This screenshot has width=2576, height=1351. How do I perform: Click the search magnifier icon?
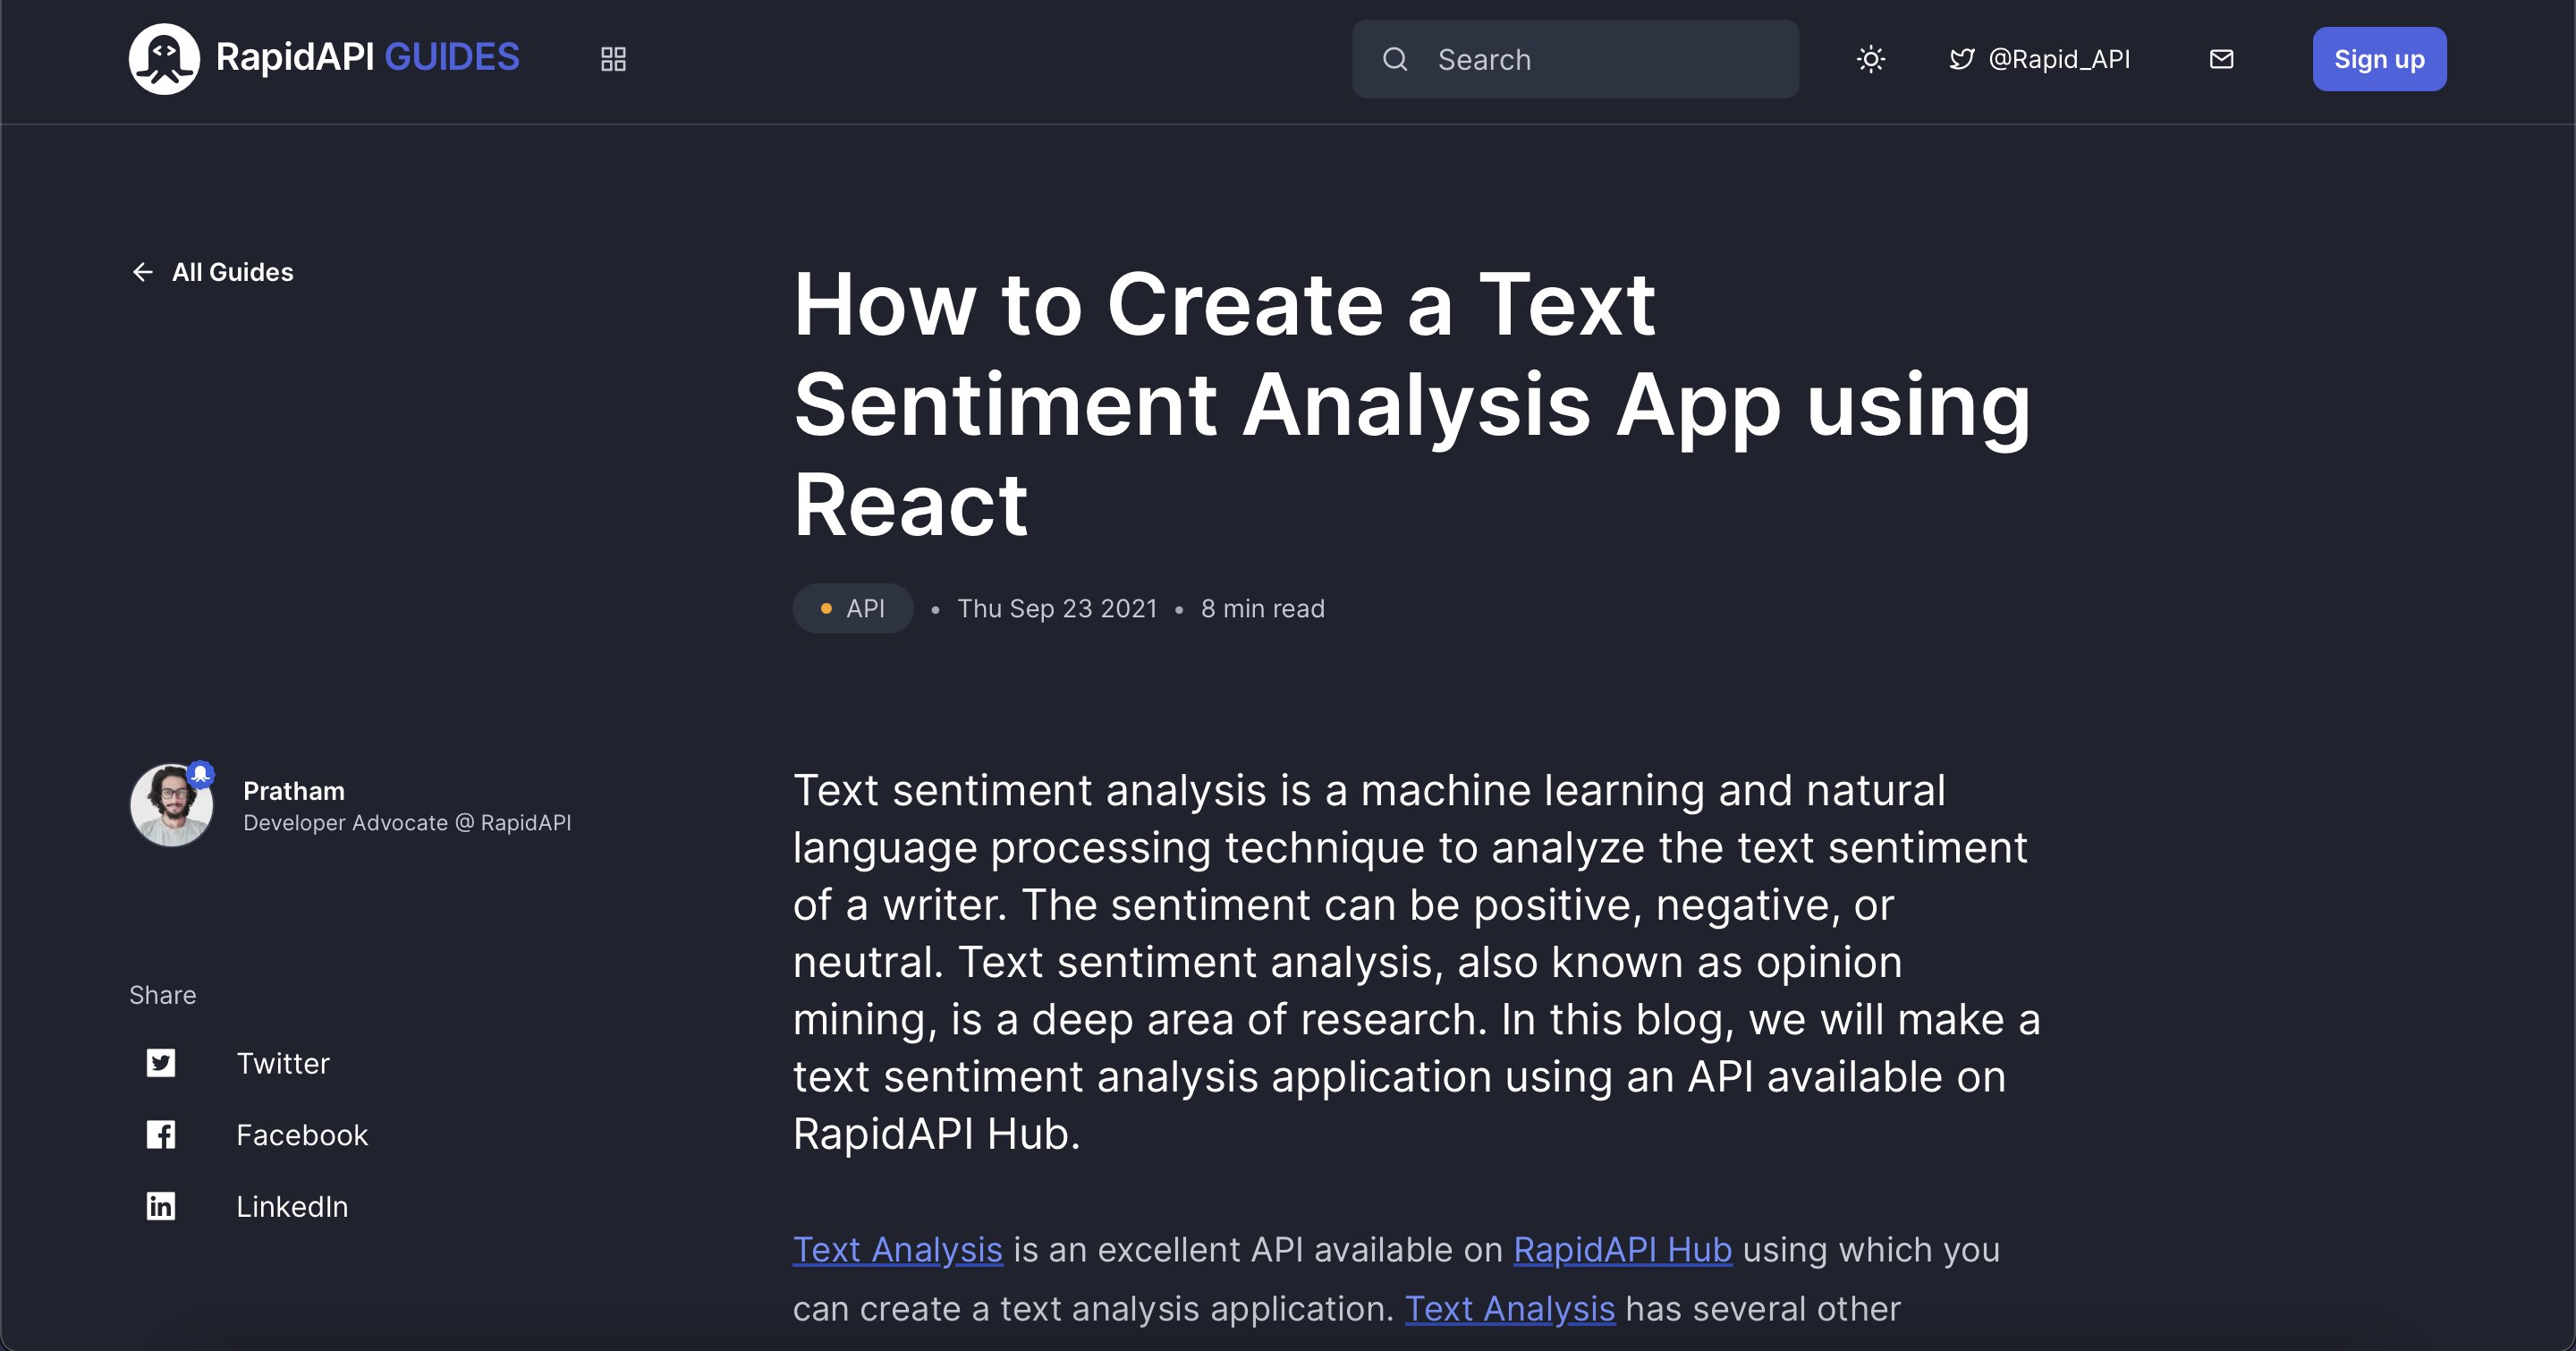point(1395,59)
